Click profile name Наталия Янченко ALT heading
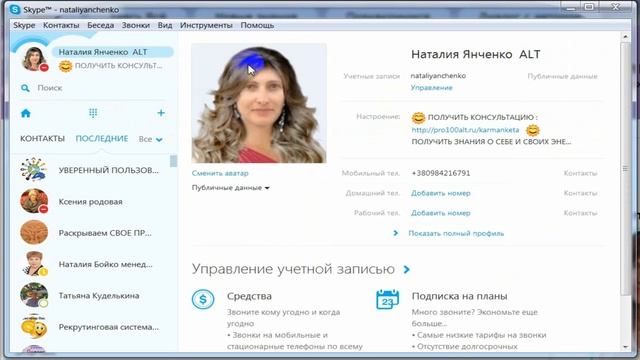The image size is (640, 360). click(476, 54)
